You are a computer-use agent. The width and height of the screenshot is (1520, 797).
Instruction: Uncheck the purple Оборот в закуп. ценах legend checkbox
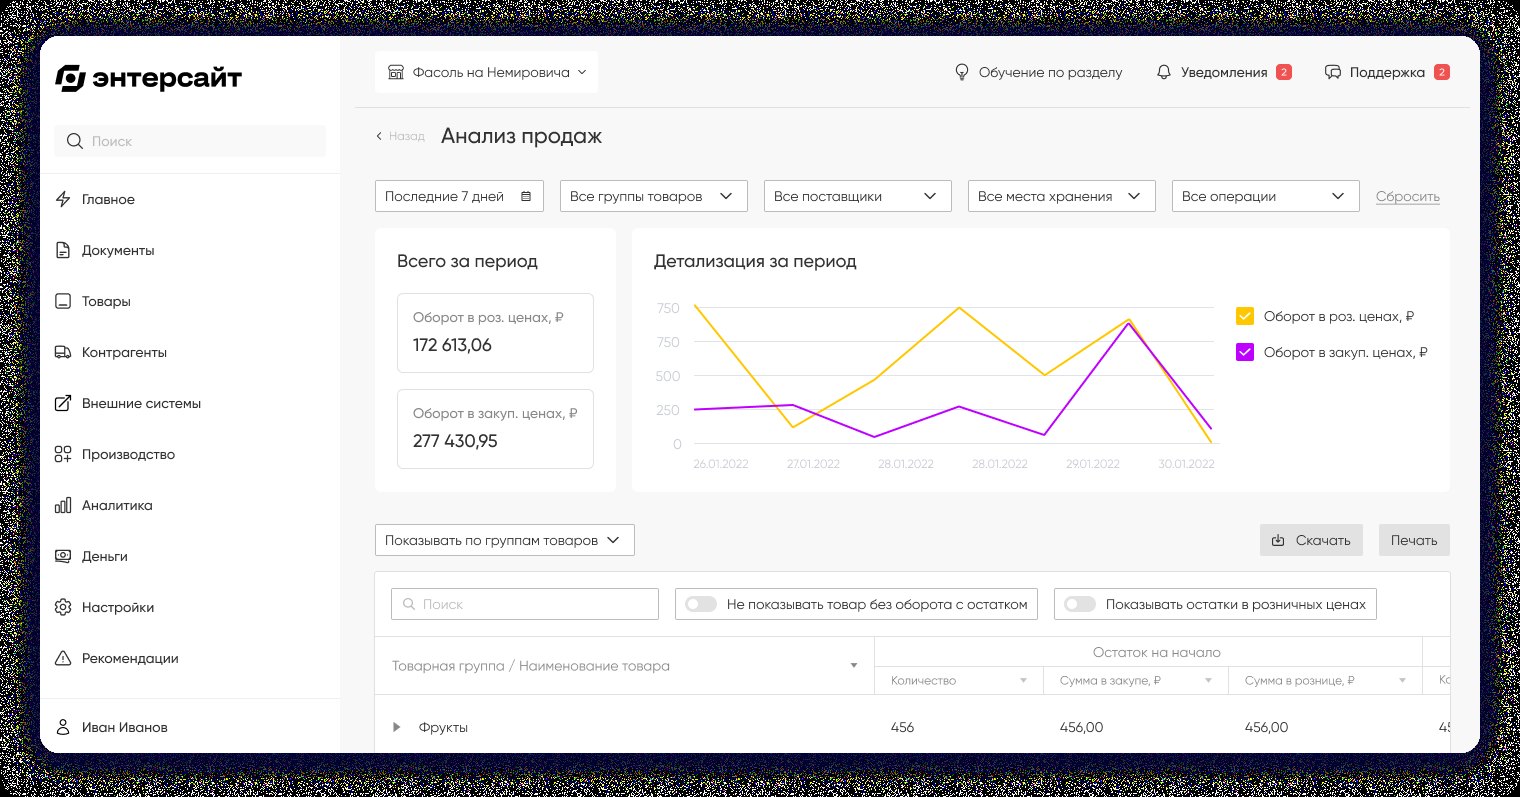[x=1245, y=352]
